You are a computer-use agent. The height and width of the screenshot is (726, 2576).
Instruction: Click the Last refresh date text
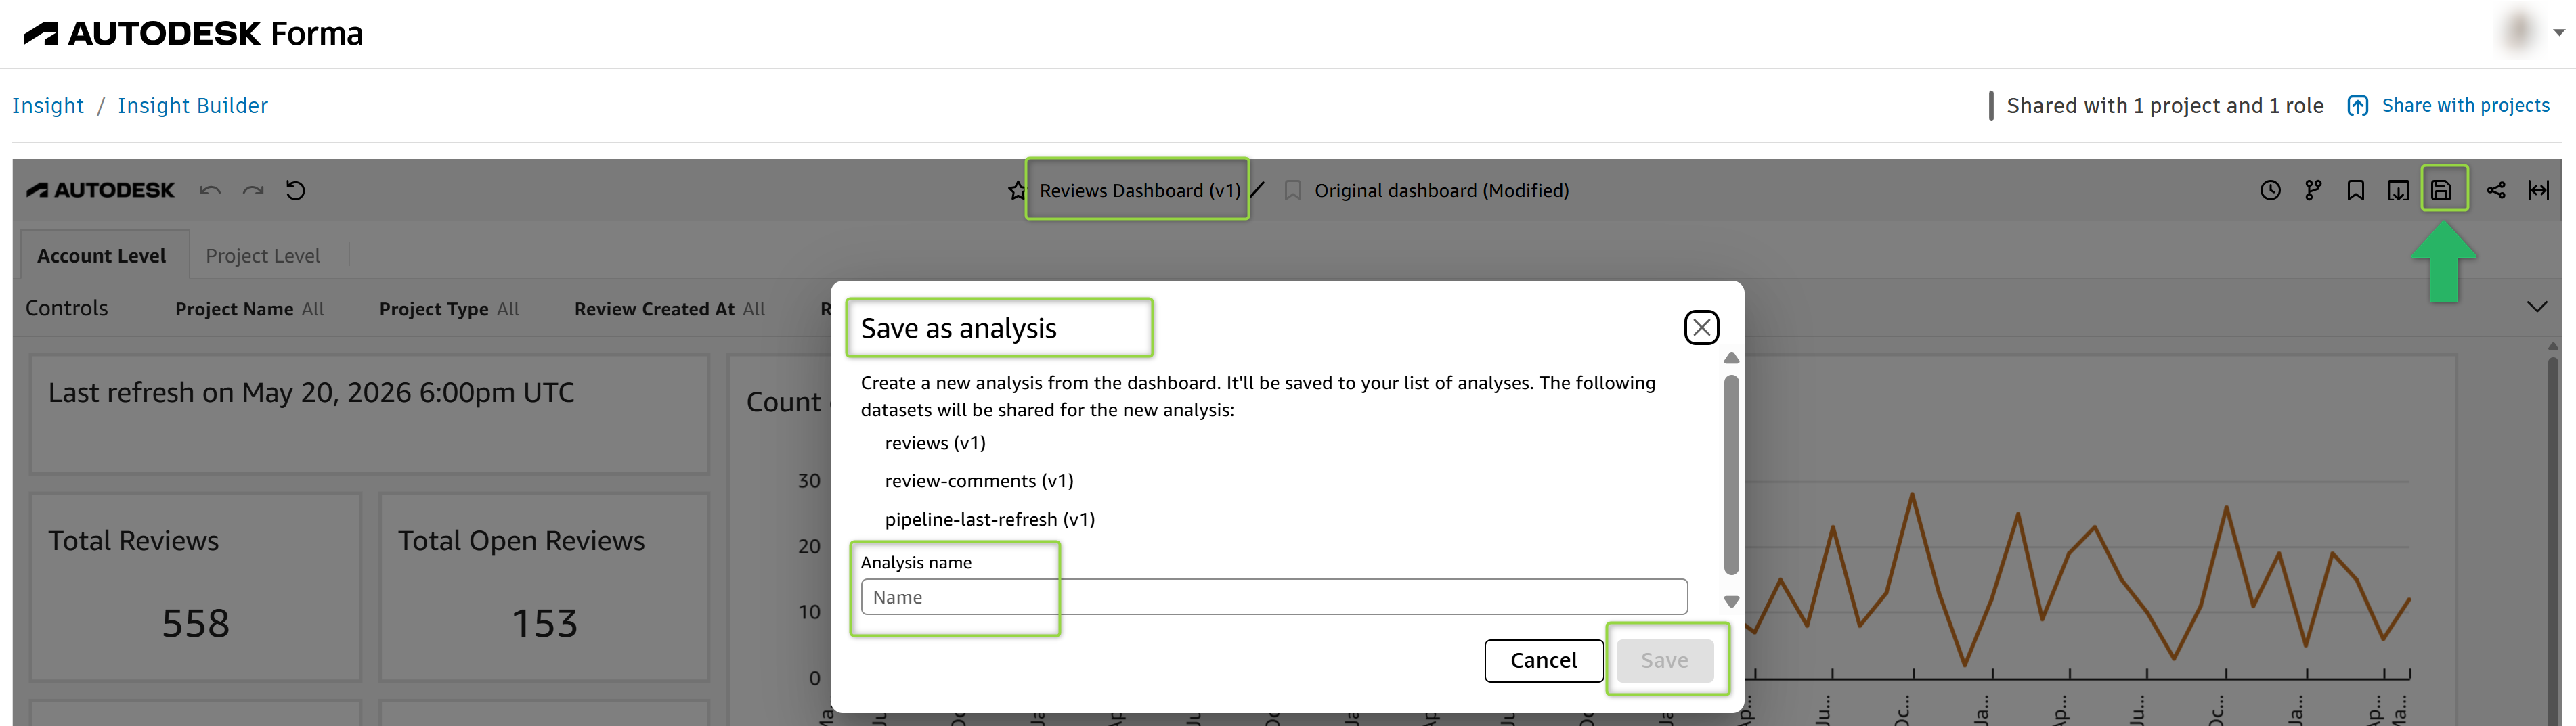311,393
